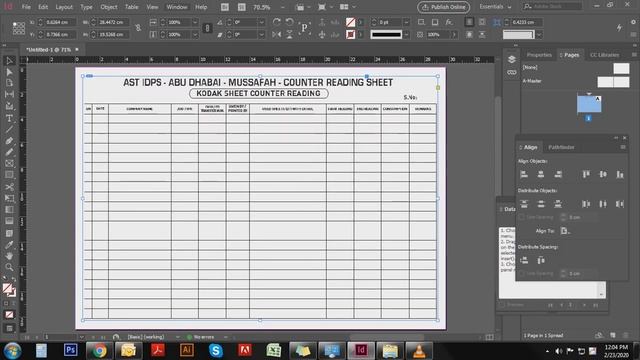Click the stroke color swatch in control bar
The image size is (640, 360).
pyautogui.click(x=350, y=35)
